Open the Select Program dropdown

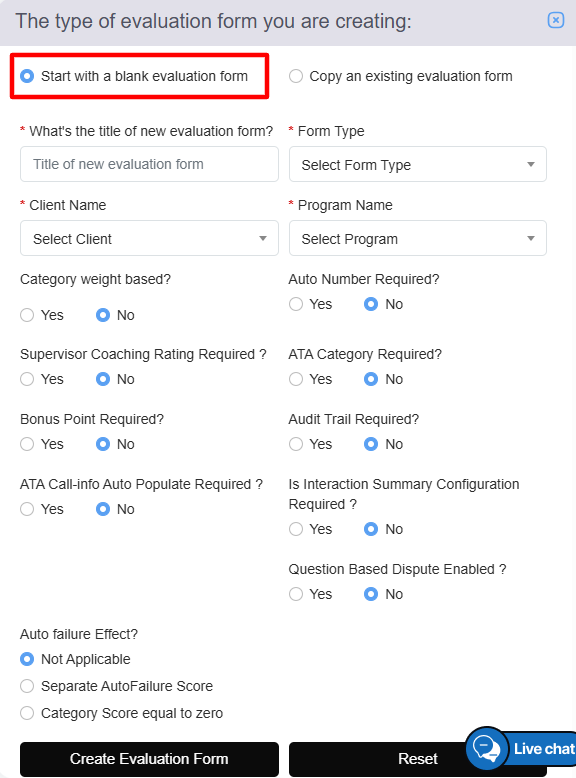coord(418,239)
